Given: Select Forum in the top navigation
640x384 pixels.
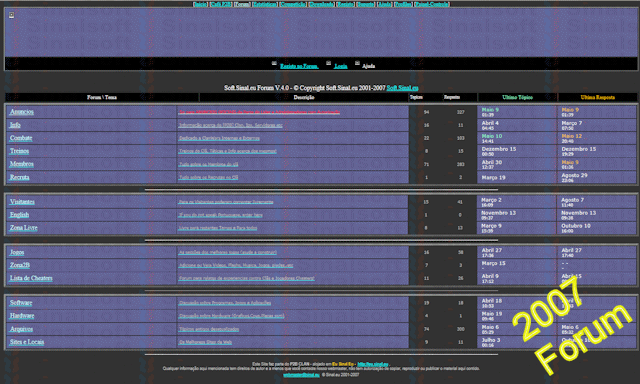Looking at the screenshot, I should click(x=242, y=4).
